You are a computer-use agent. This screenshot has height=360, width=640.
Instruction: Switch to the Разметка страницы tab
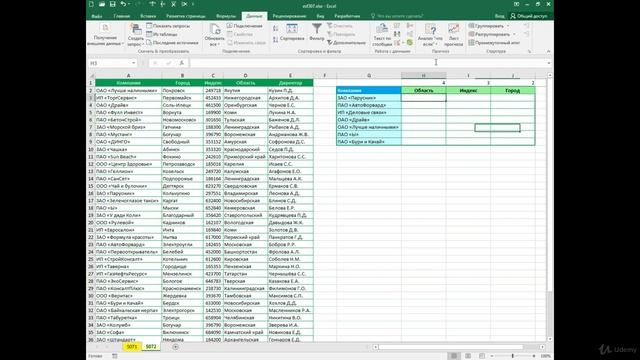pos(186,16)
